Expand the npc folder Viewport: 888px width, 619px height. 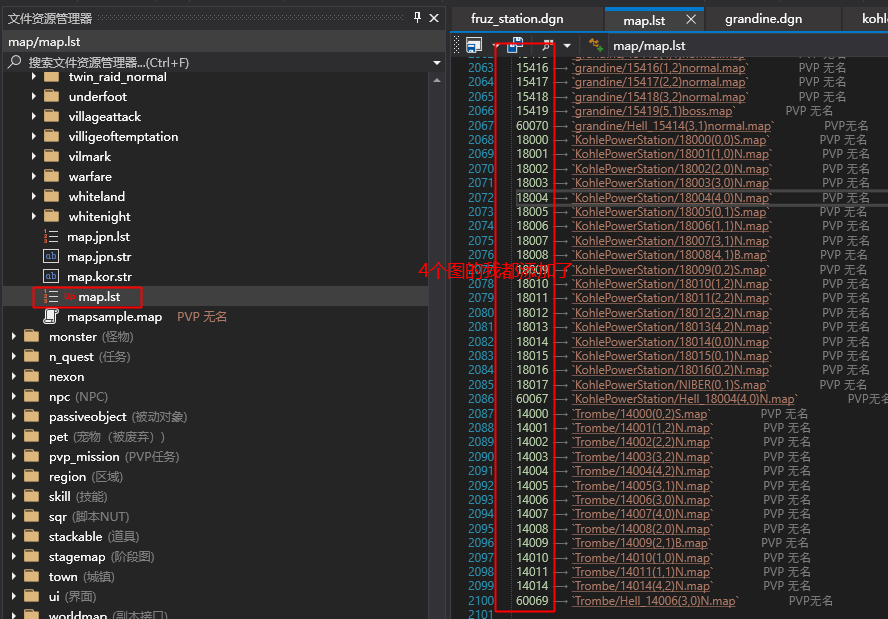(x=14, y=396)
